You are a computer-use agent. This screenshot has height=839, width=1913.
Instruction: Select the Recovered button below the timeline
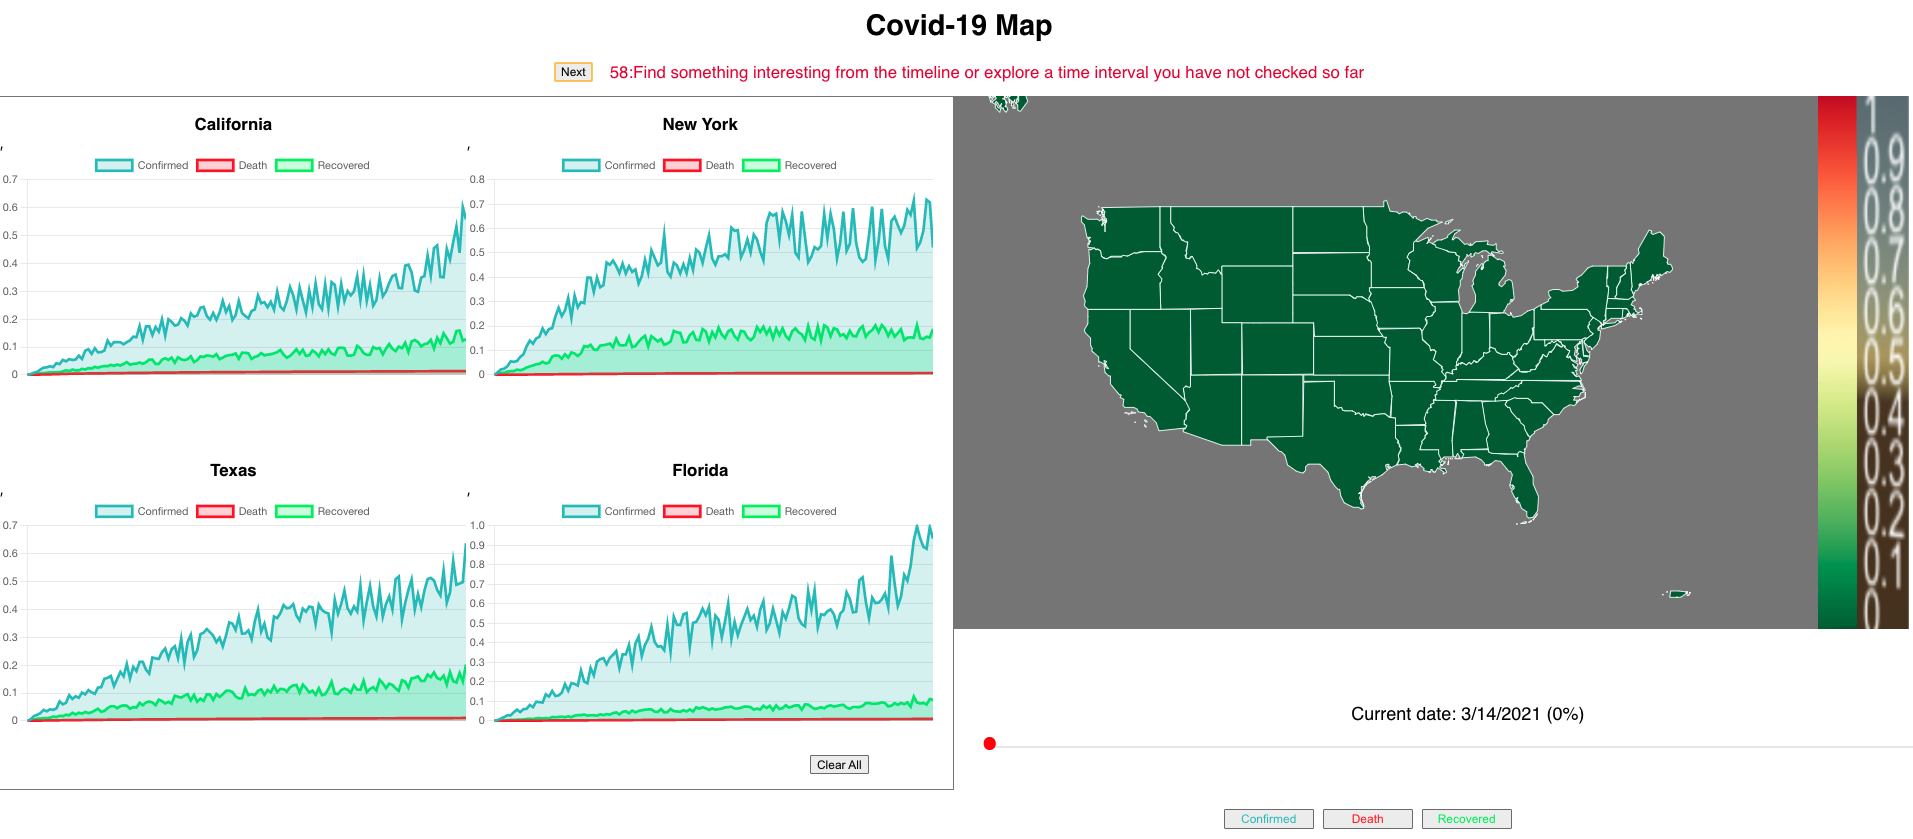tap(1466, 819)
